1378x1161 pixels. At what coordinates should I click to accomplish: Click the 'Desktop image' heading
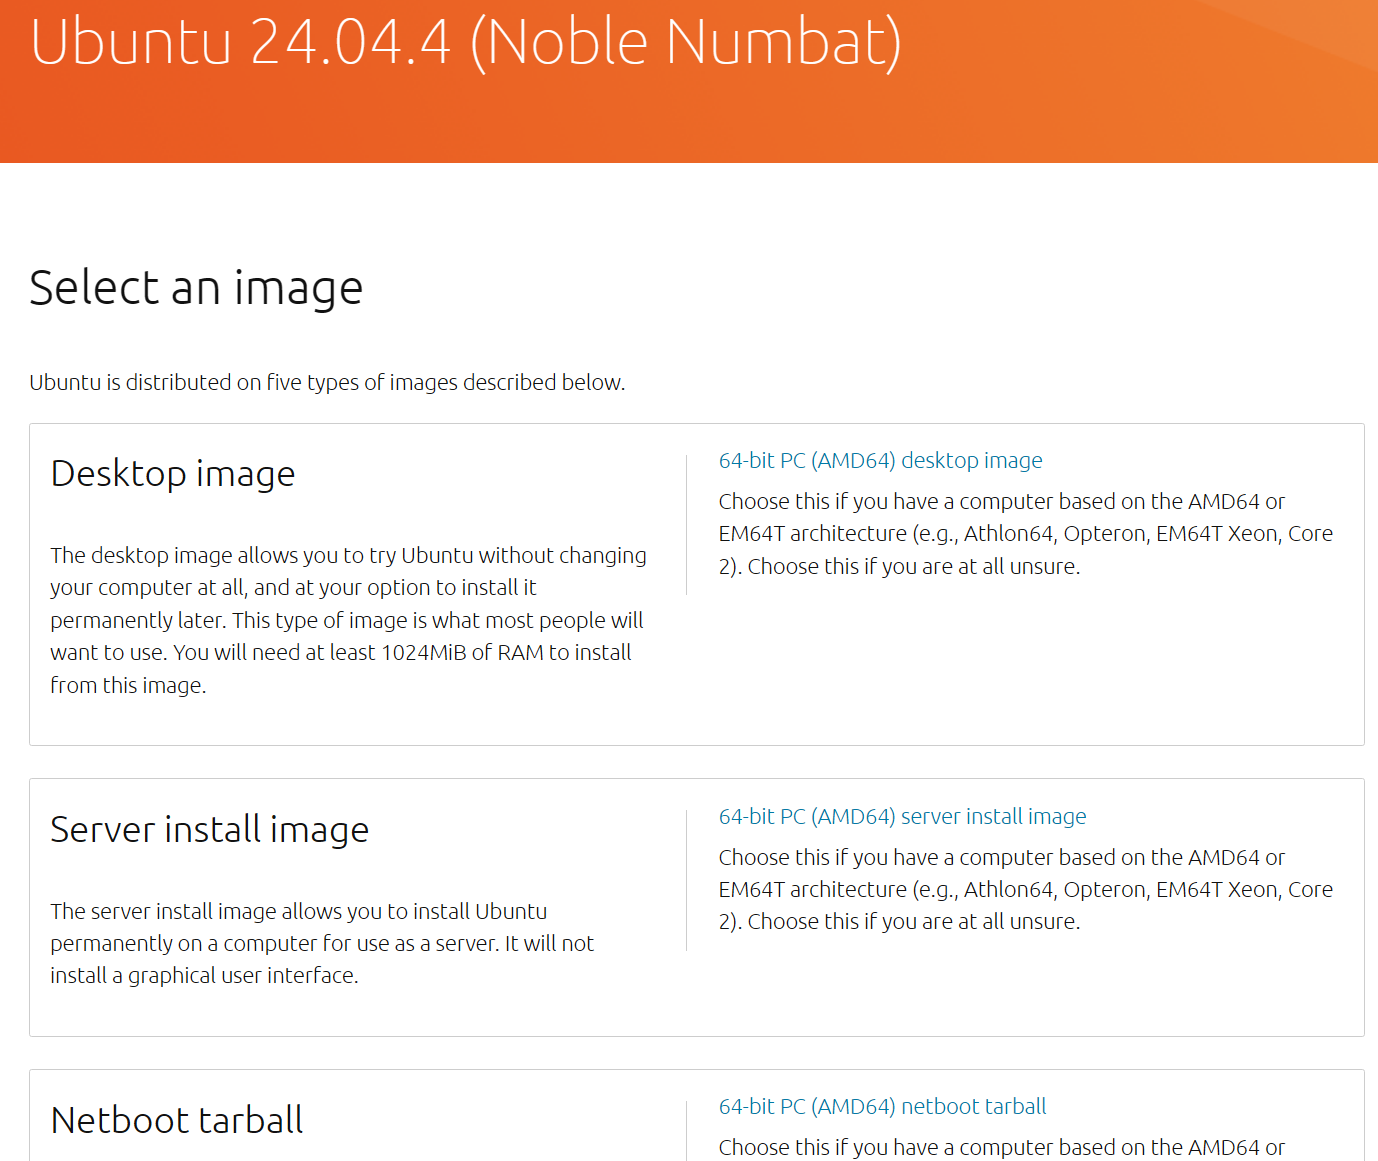(173, 474)
